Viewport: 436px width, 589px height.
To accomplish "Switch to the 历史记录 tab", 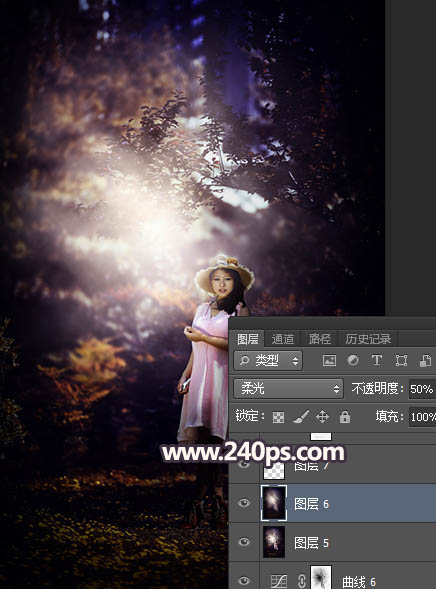I will coord(368,339).
